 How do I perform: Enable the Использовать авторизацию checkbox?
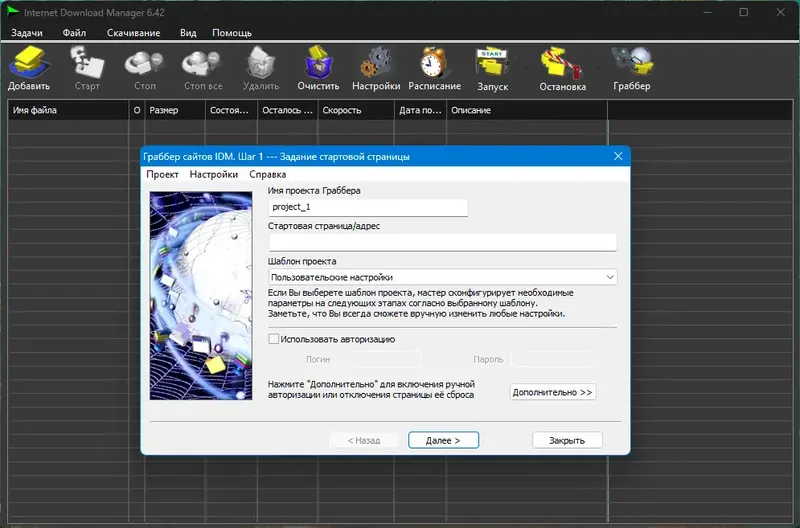273,339
